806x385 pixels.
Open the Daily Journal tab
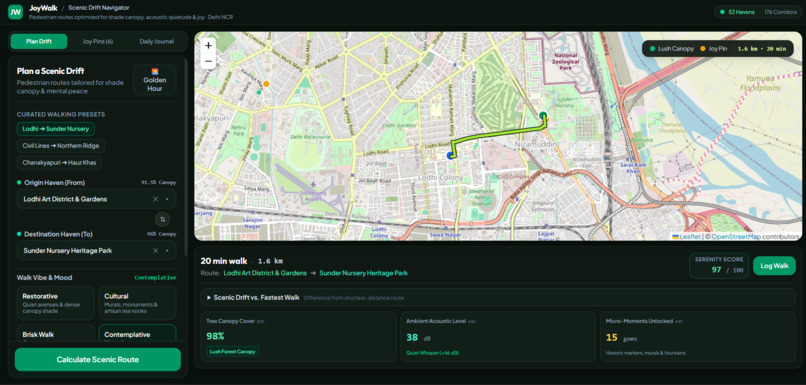[x=156, y=42]
